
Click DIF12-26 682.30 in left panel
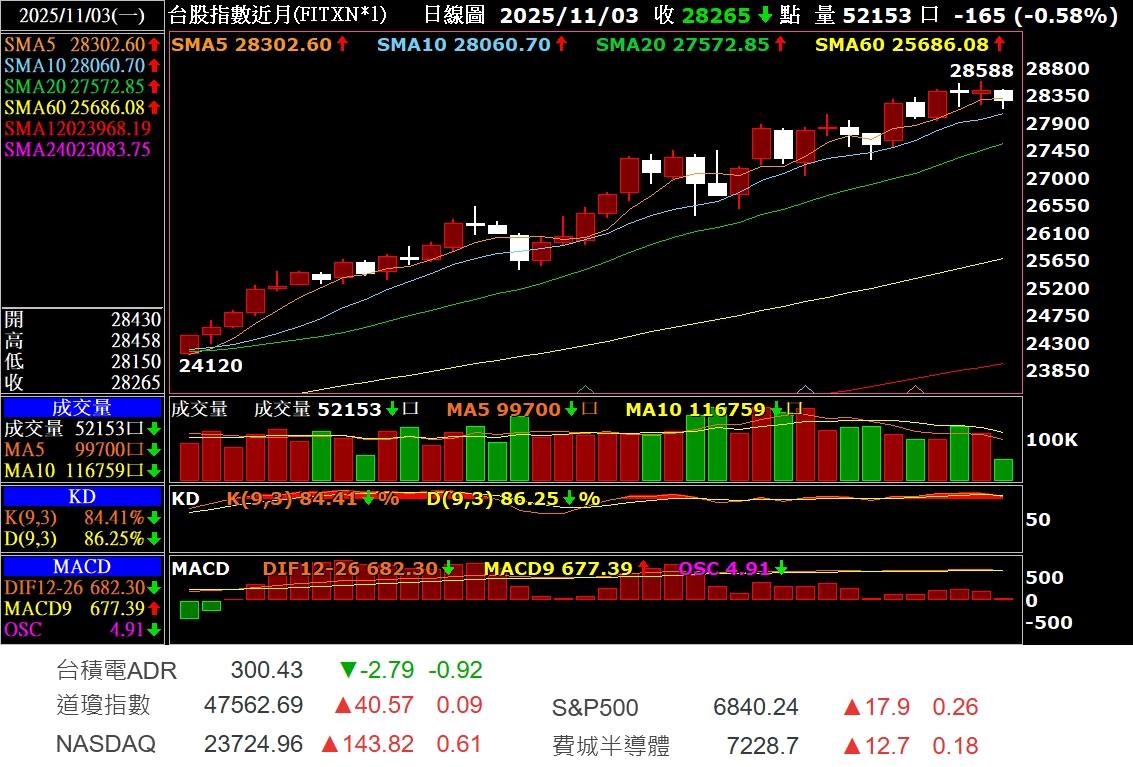(x=82, y=588)
